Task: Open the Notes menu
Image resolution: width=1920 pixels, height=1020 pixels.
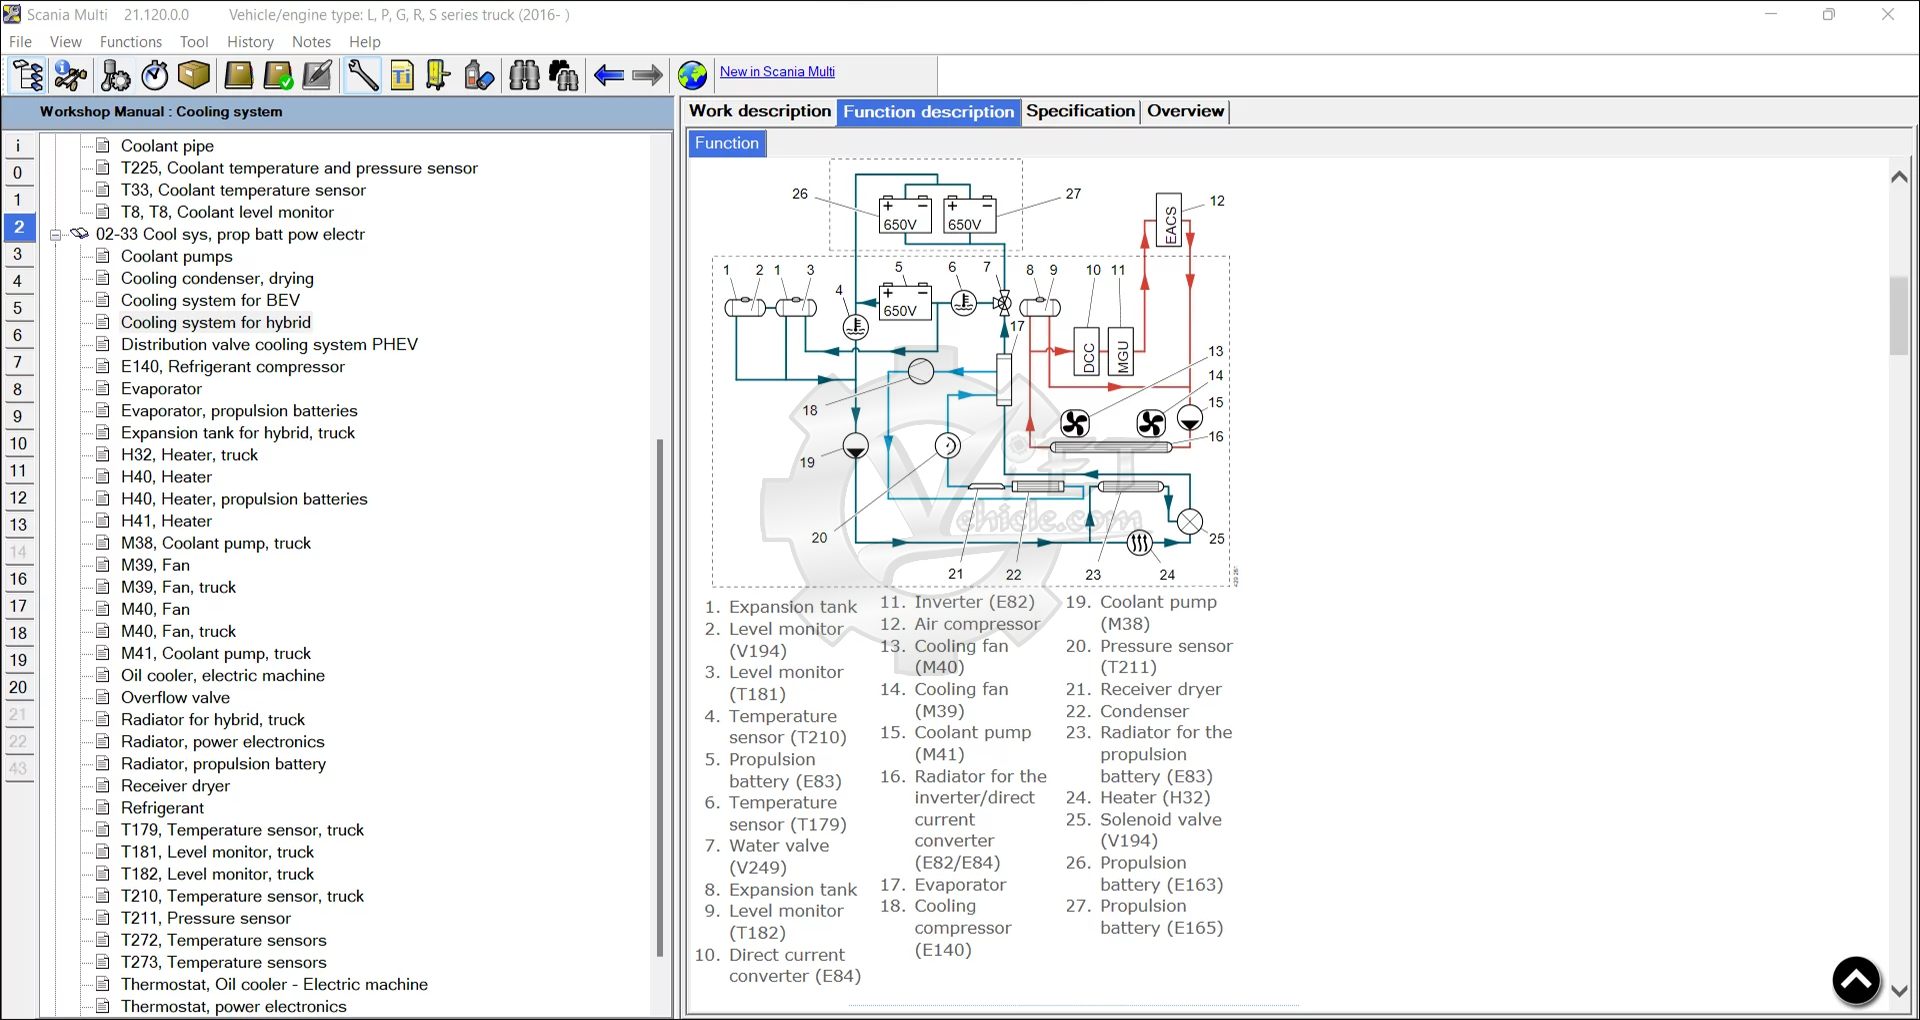Action: click(x=311, y=42)
